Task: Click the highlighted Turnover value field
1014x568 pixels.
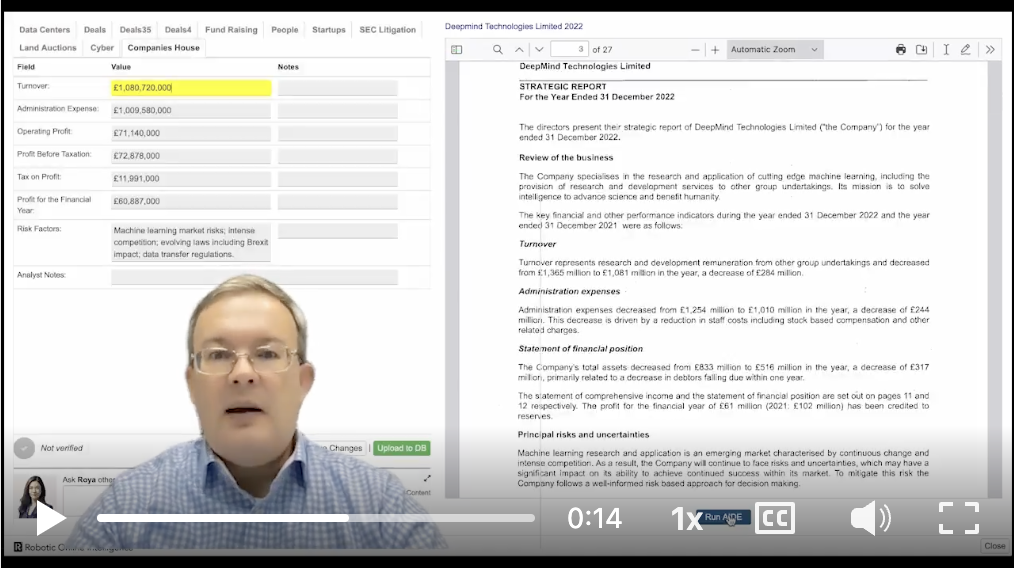Action: tap(191, 88)
